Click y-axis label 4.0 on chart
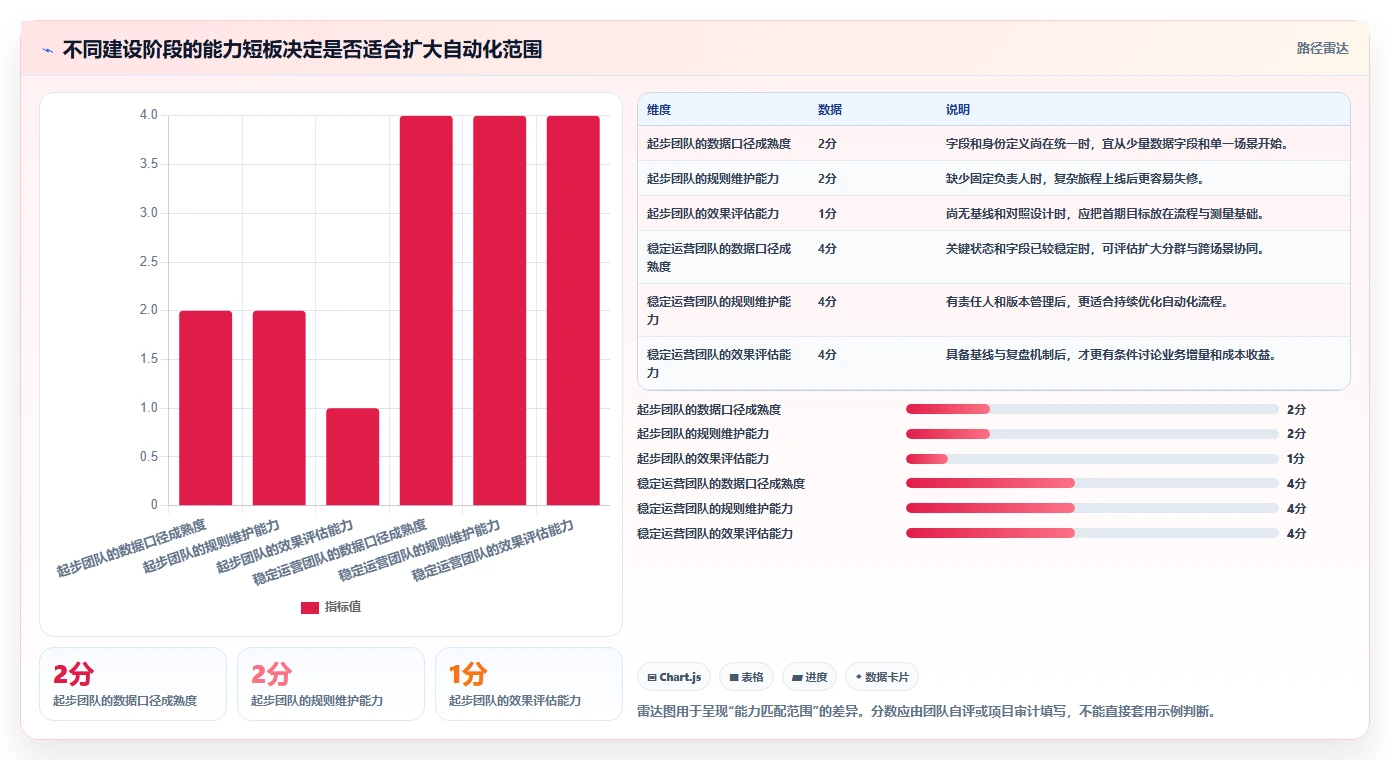The height and width of the screenshot is (760, 1390). point(148,115)
